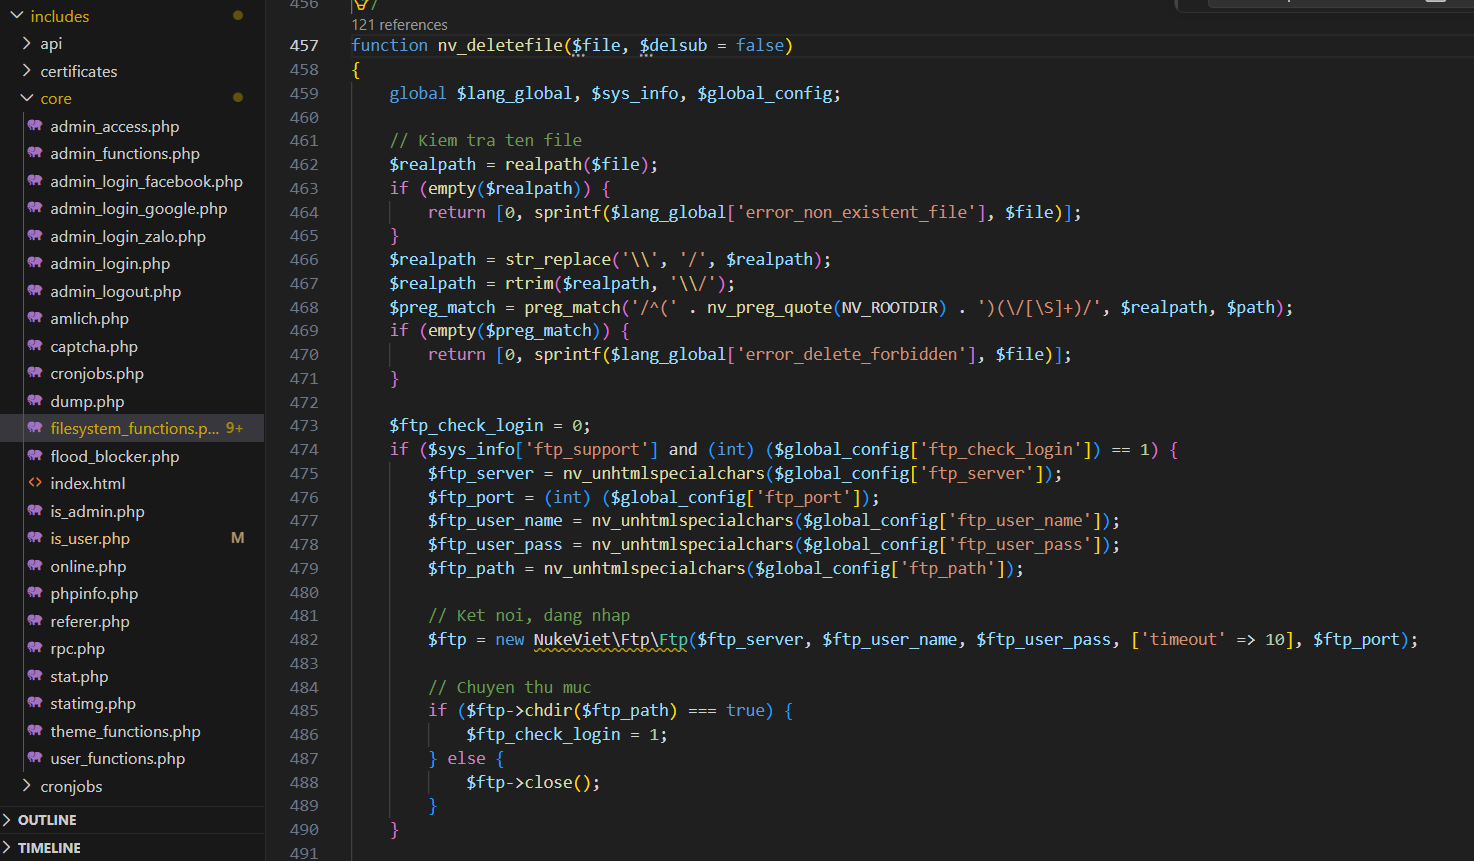Open the '121 references' CodeLens link

click(399, 25)
